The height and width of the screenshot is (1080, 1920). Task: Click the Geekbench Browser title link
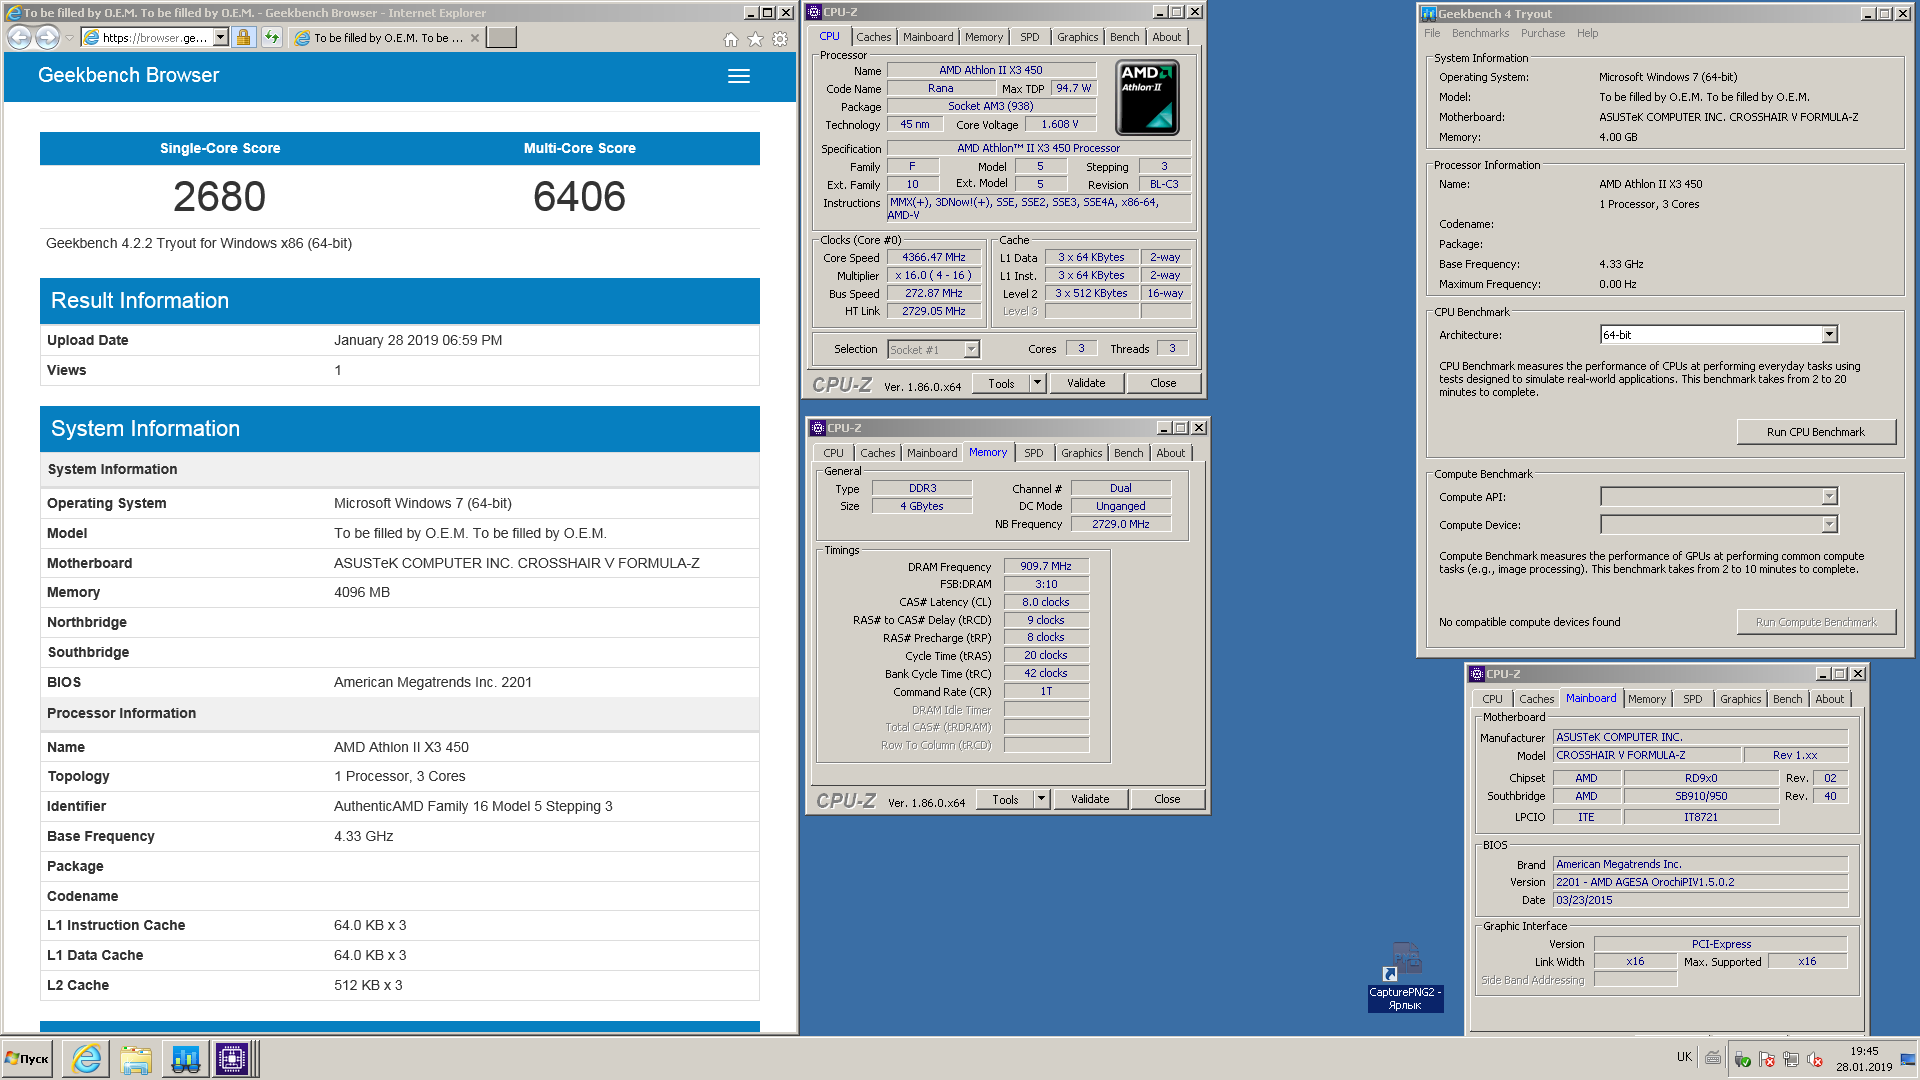click(128, 75)
